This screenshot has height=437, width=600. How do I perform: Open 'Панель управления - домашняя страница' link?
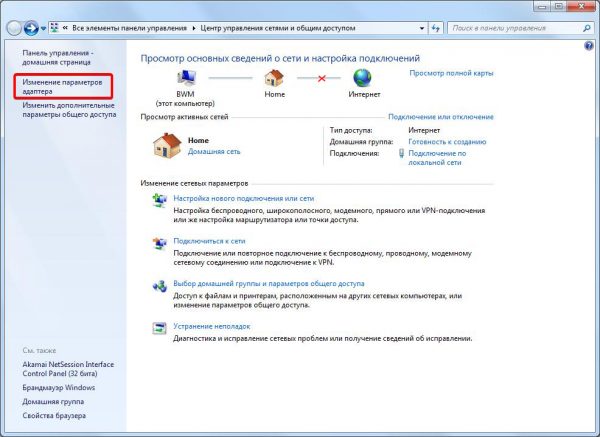[x=58, y=57]
